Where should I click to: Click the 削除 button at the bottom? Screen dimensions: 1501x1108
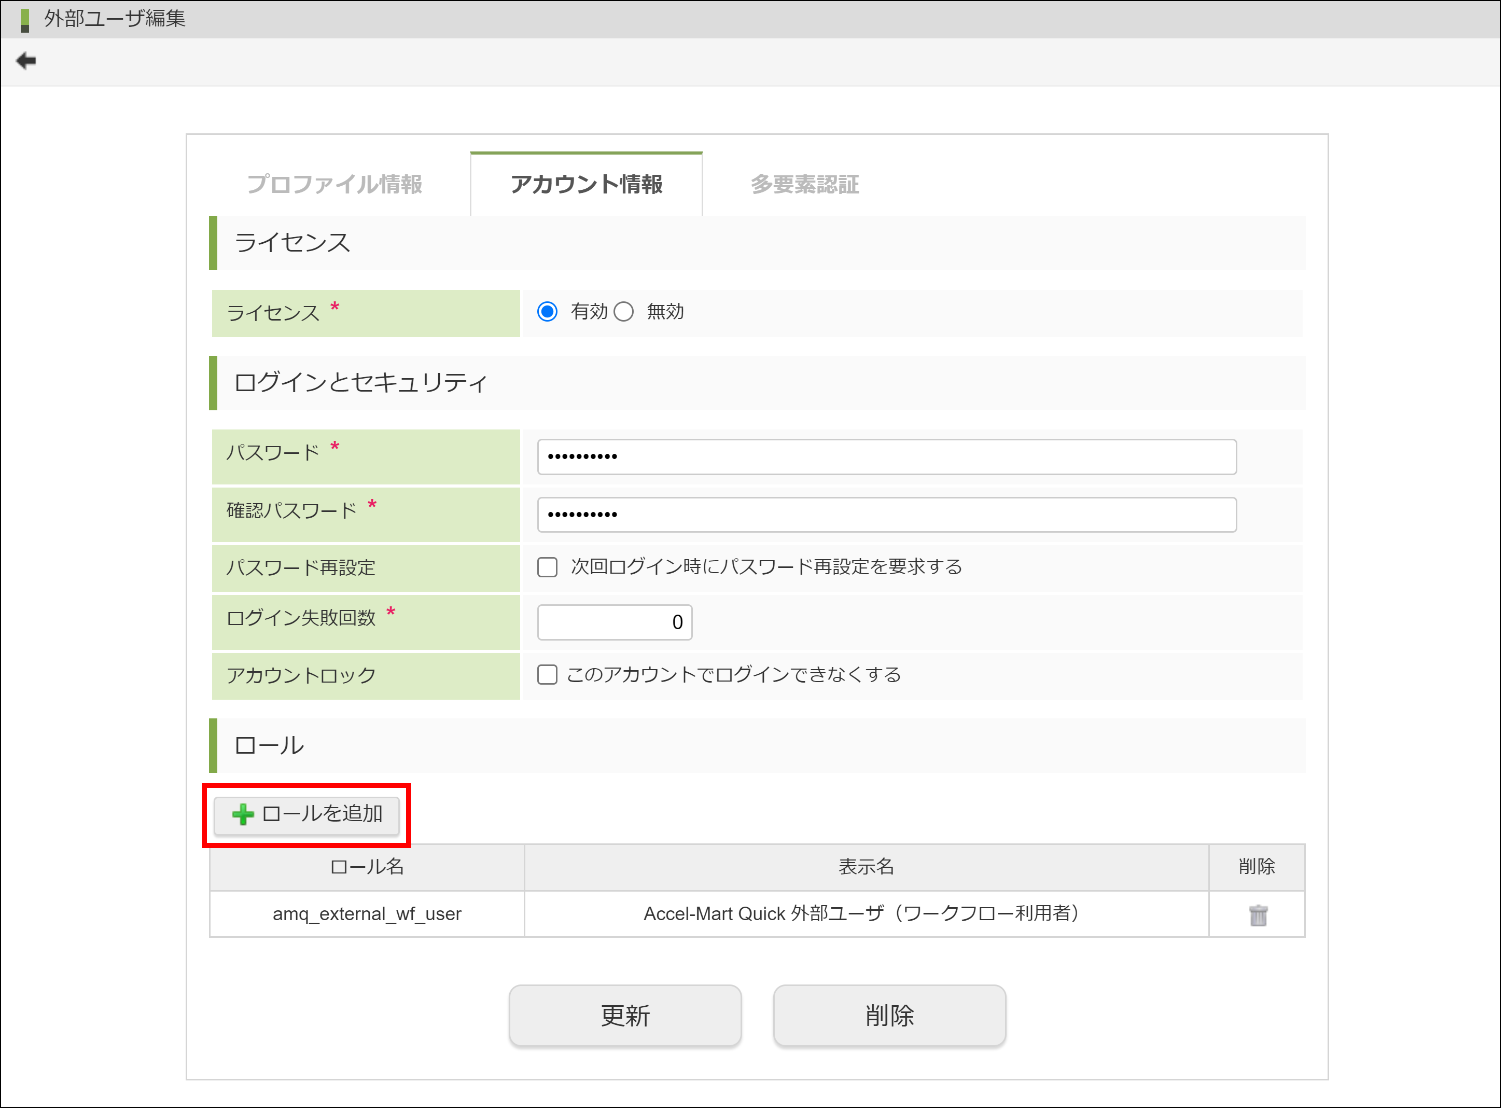coord(889,1016)
